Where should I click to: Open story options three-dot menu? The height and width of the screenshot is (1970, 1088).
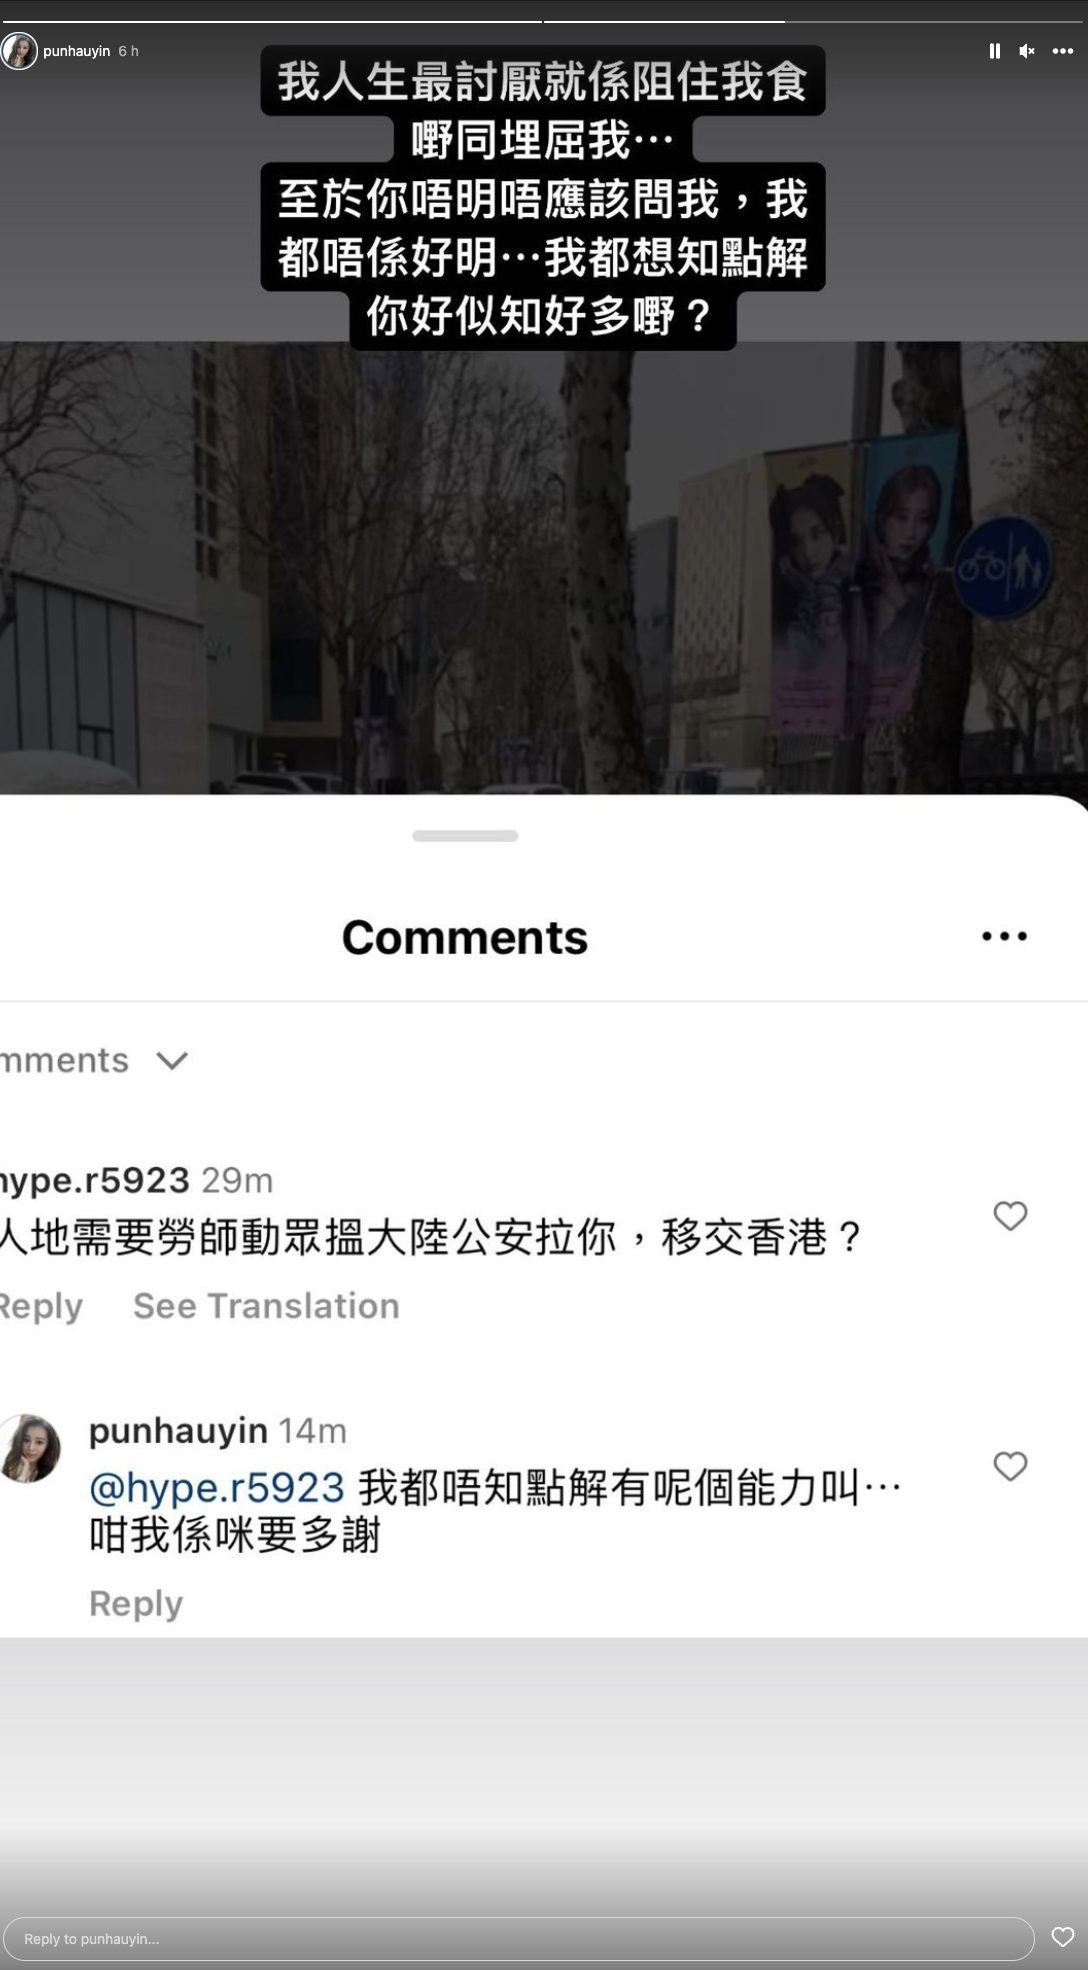1062,51
